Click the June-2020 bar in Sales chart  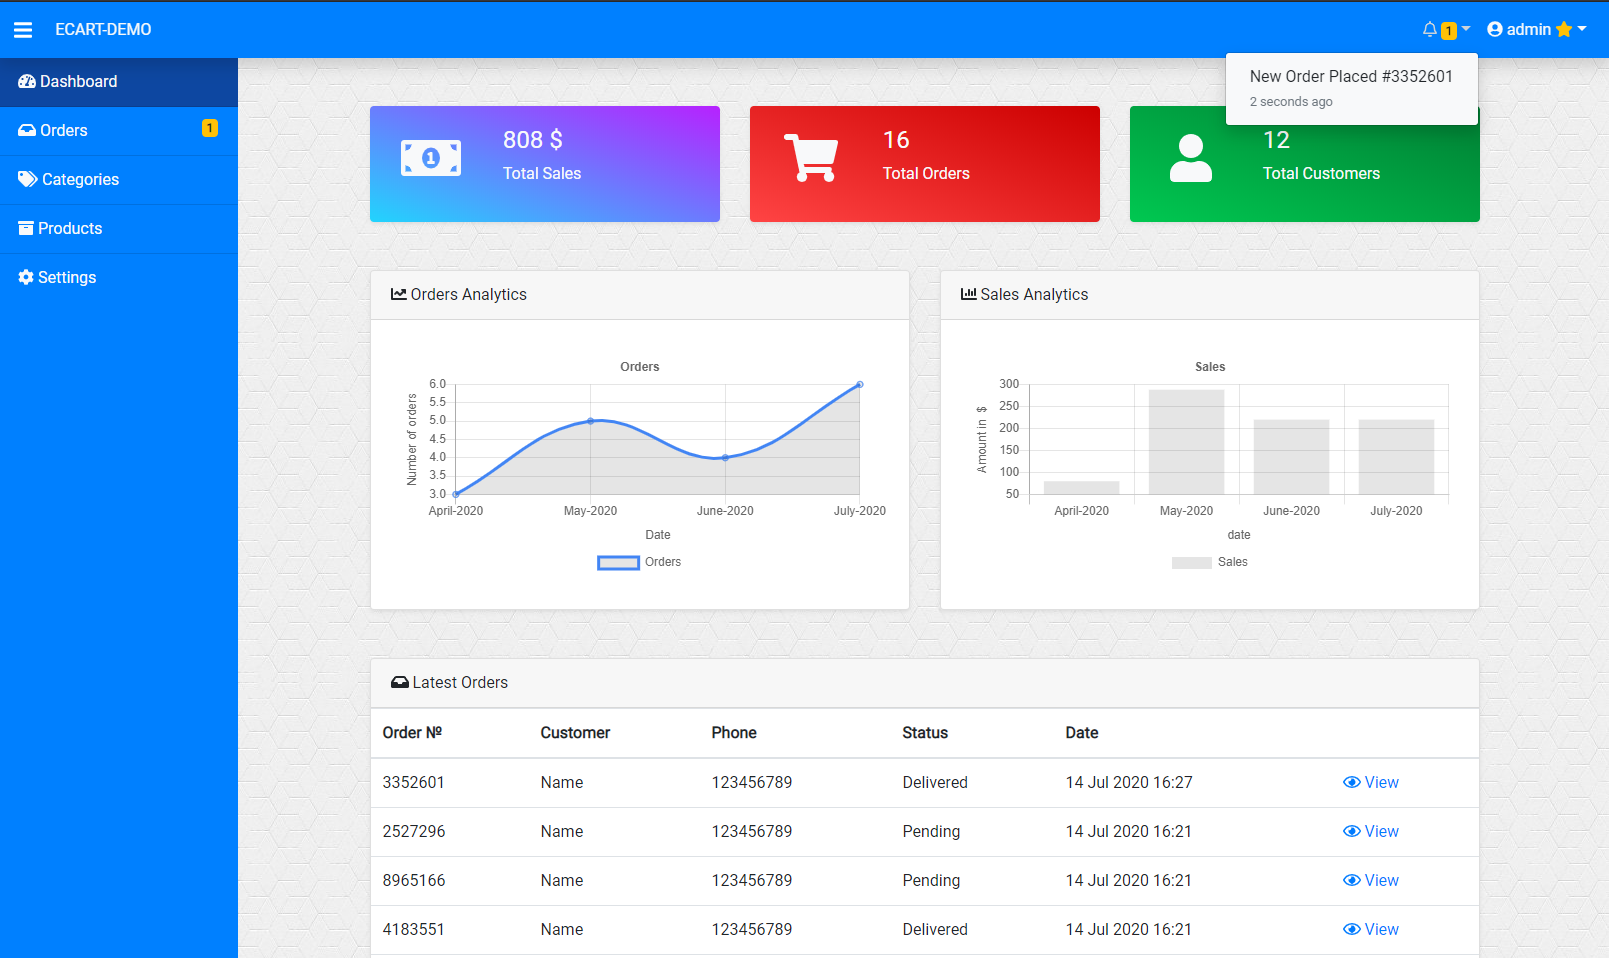pyautogui.click(x=1291, y=457)
